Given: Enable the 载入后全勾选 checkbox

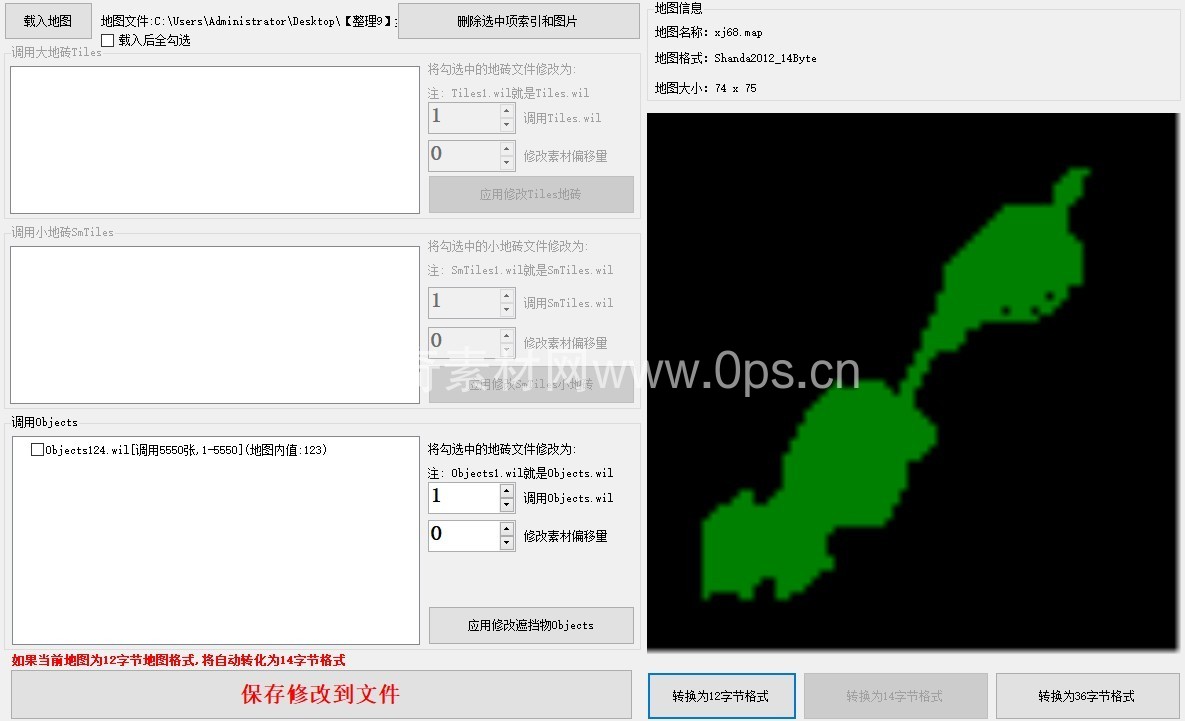Looking at the screenshot, I should [x=108, y=41].
